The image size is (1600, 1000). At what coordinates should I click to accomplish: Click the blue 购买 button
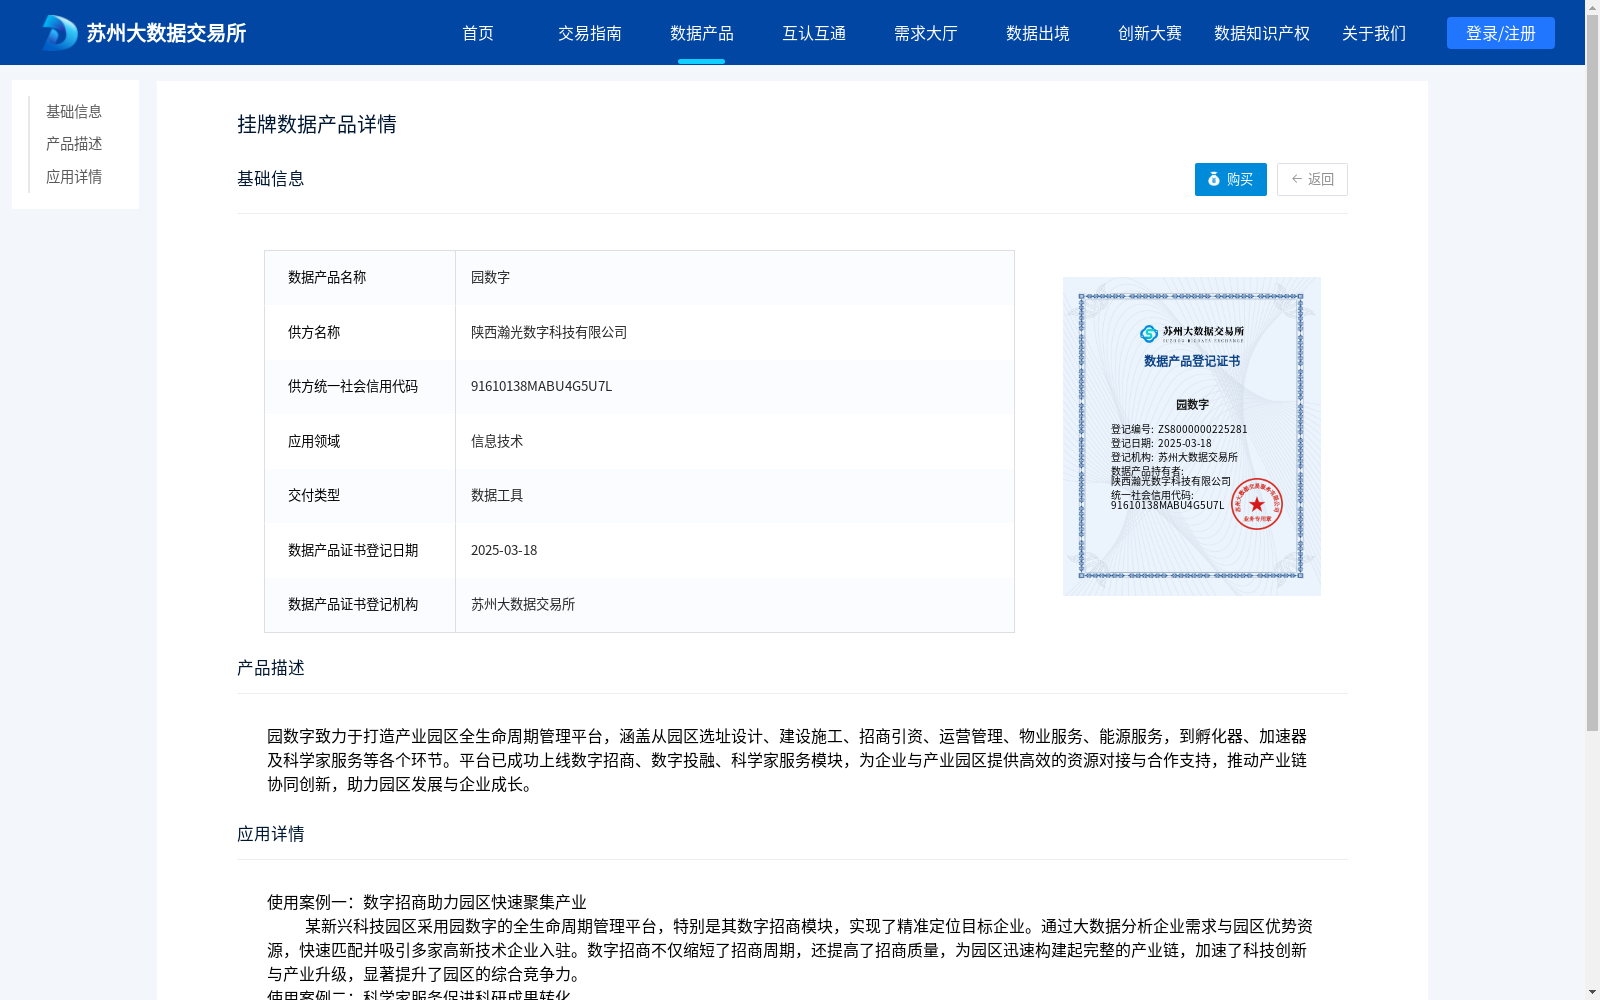click(x=1231, y=179)
